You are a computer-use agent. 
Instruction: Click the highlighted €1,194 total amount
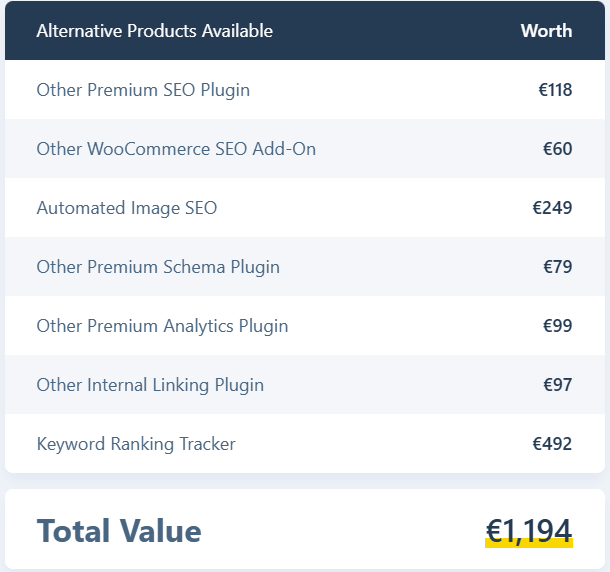pos(529,532)
